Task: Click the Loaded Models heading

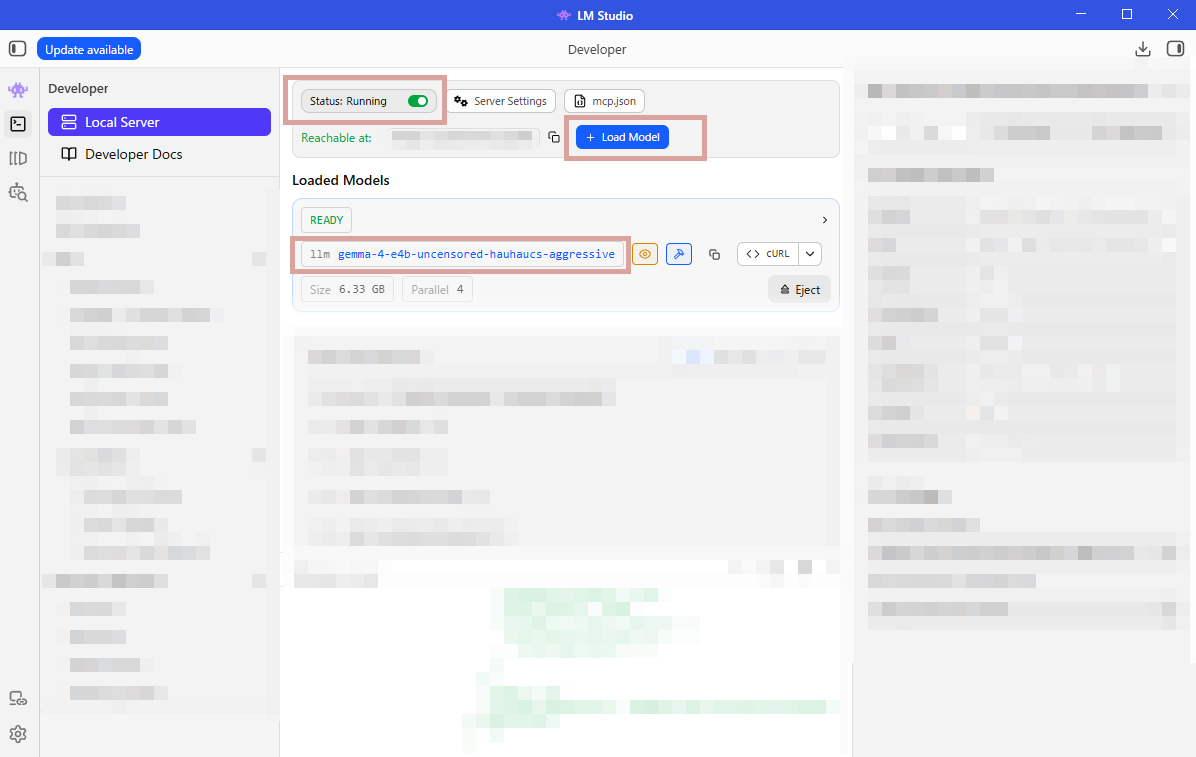Action: click(341, 180)
